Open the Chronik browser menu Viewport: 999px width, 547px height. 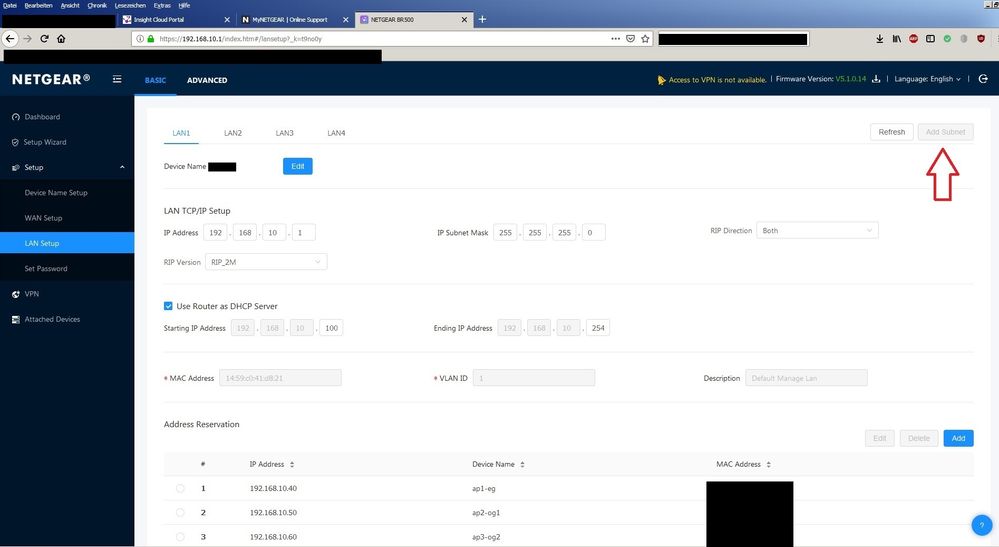pyautogui.click(x=97, y=5)
